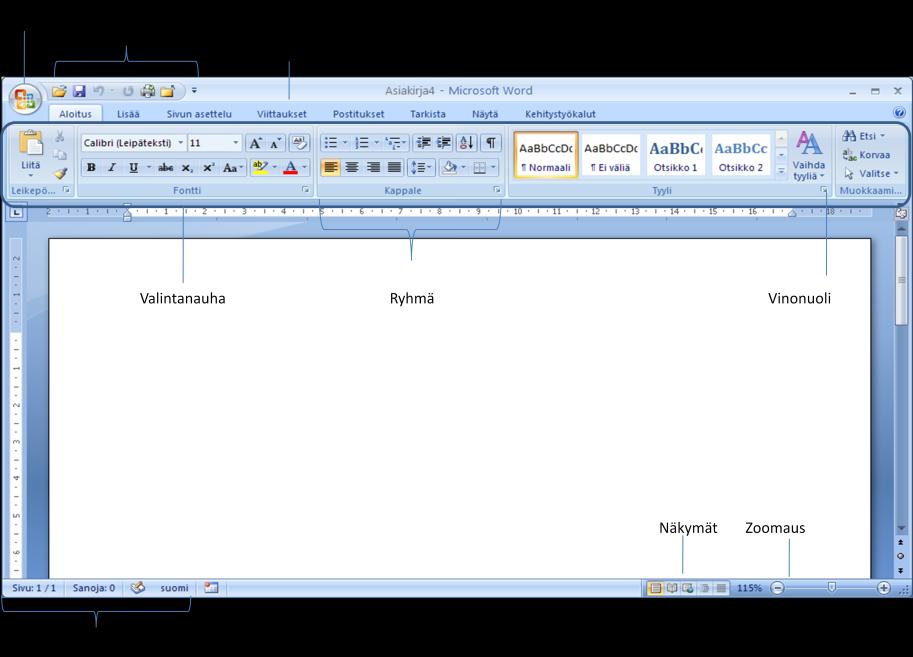Image resolution: width=913 pixels, height=657 pixels.
Task: Open Word help with the question mark icon
Action: click(899, 113)
